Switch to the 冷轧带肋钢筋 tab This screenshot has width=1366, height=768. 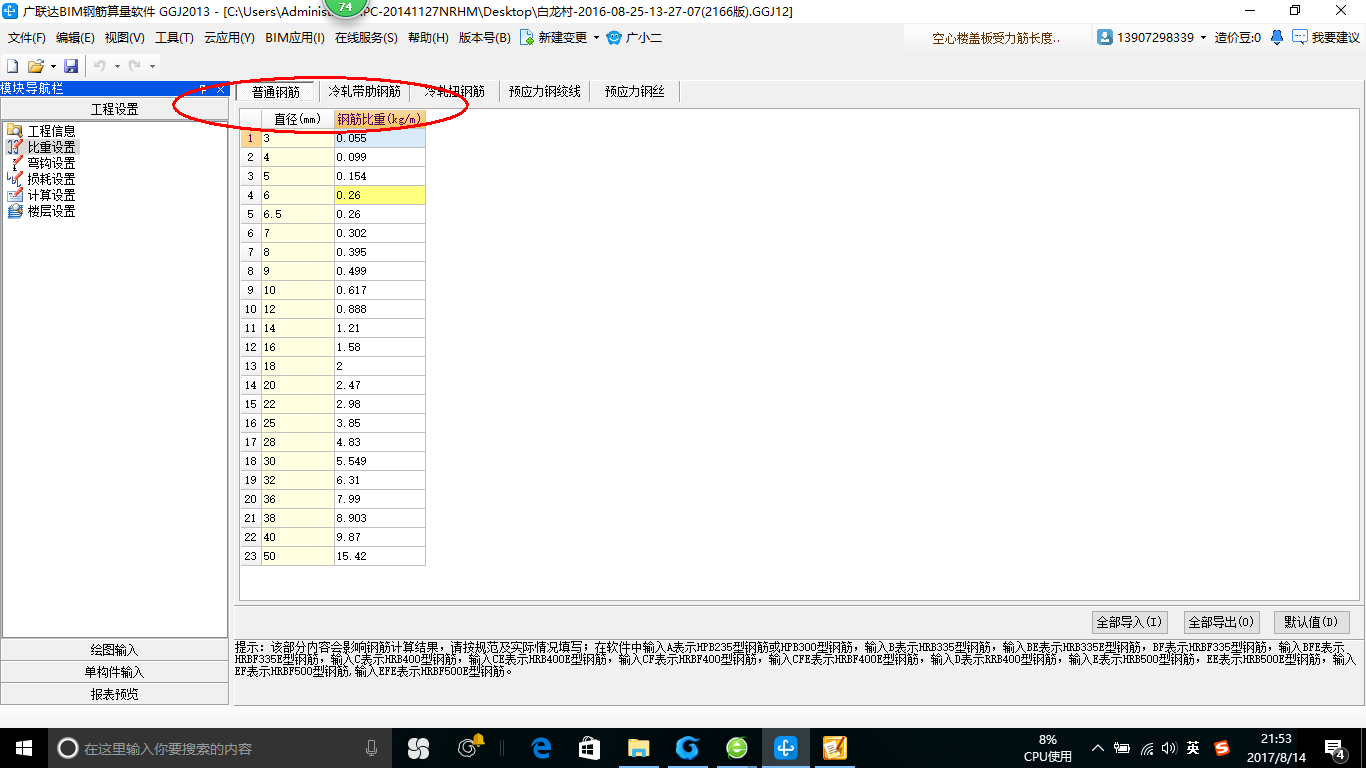(364, 92)
